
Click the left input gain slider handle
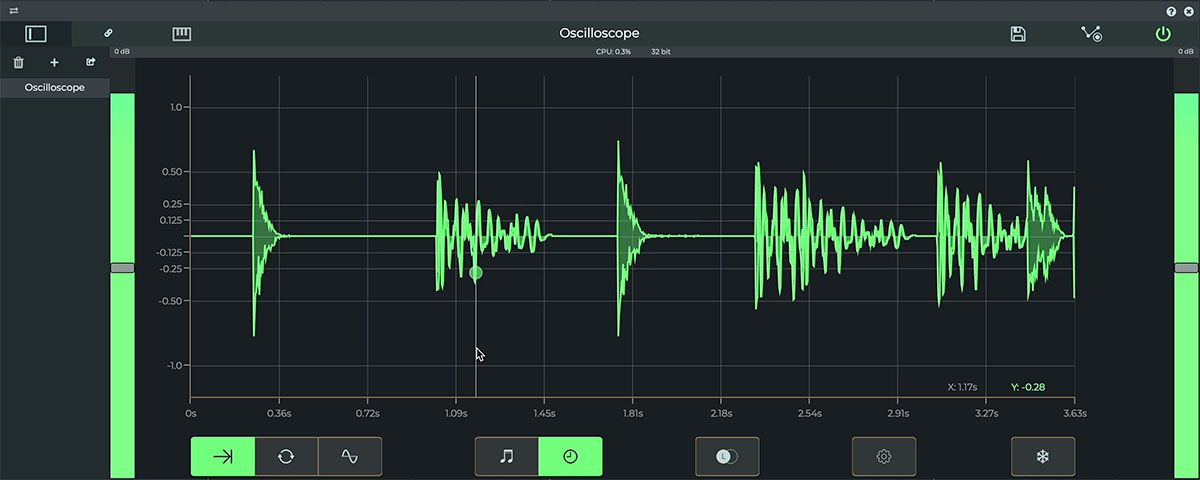(x=122, y=268)
